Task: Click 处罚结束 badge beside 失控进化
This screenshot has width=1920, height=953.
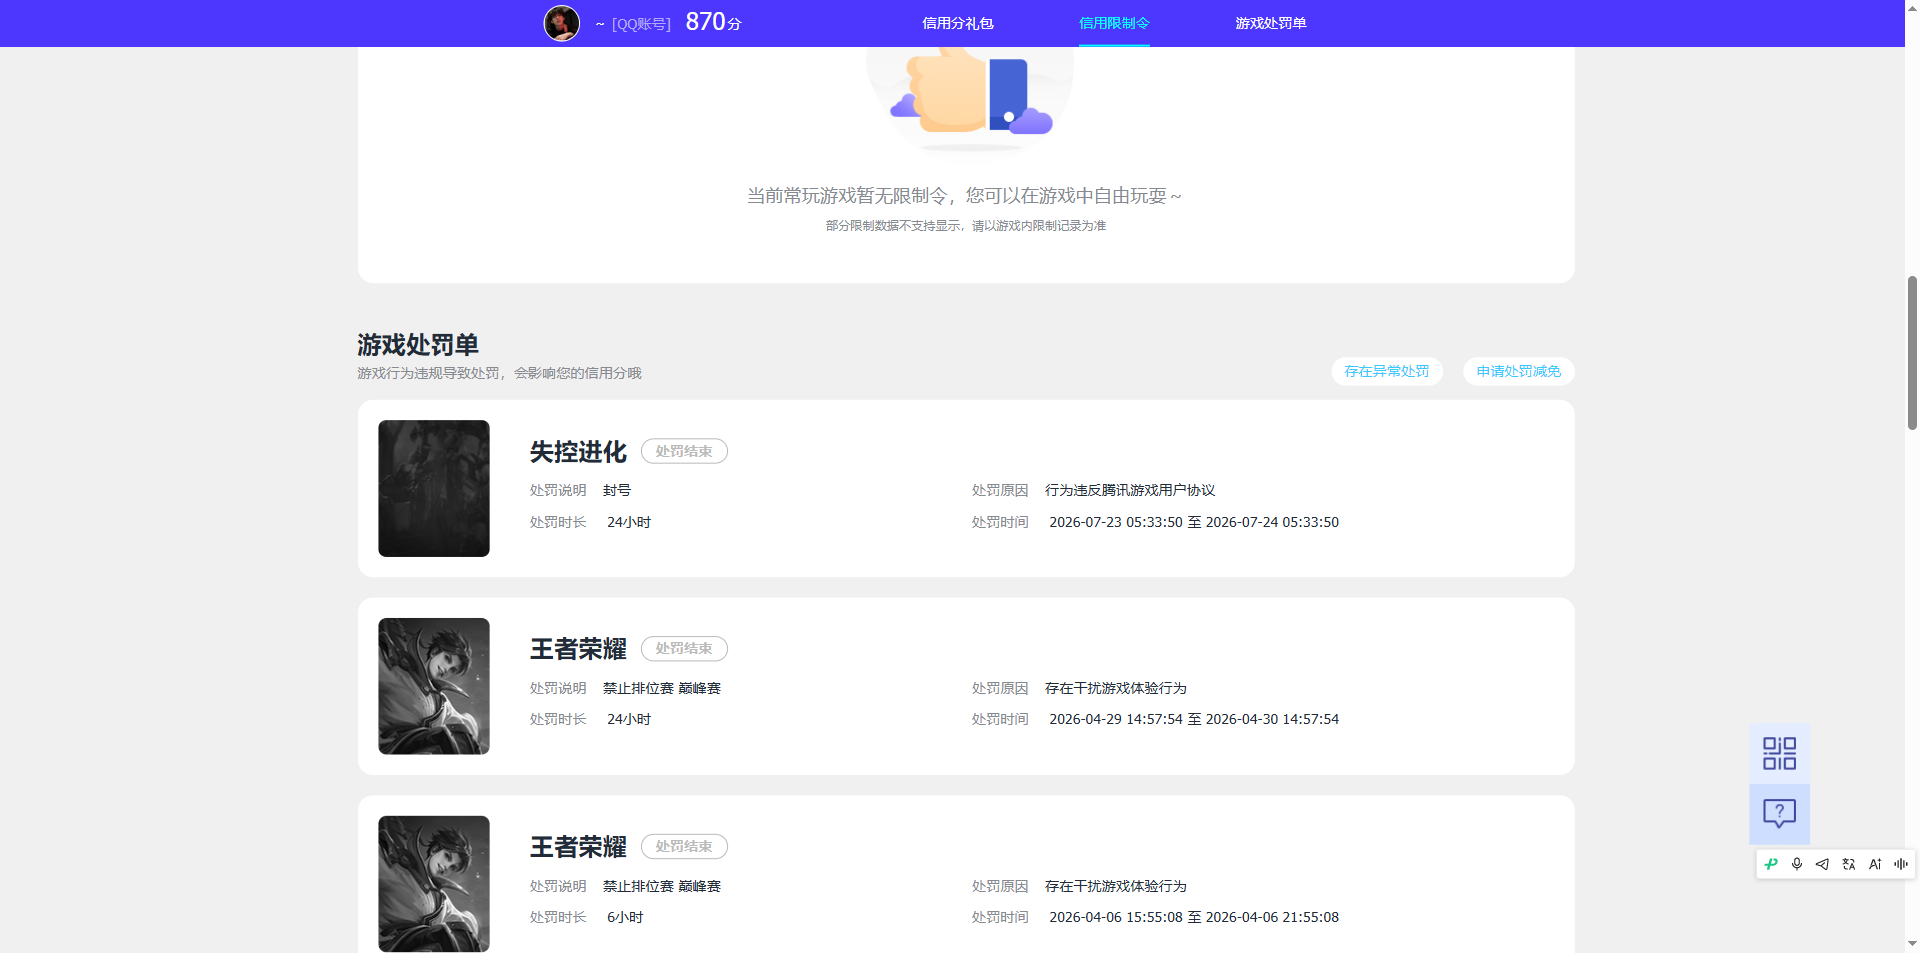Action: [x=684, y=451]
